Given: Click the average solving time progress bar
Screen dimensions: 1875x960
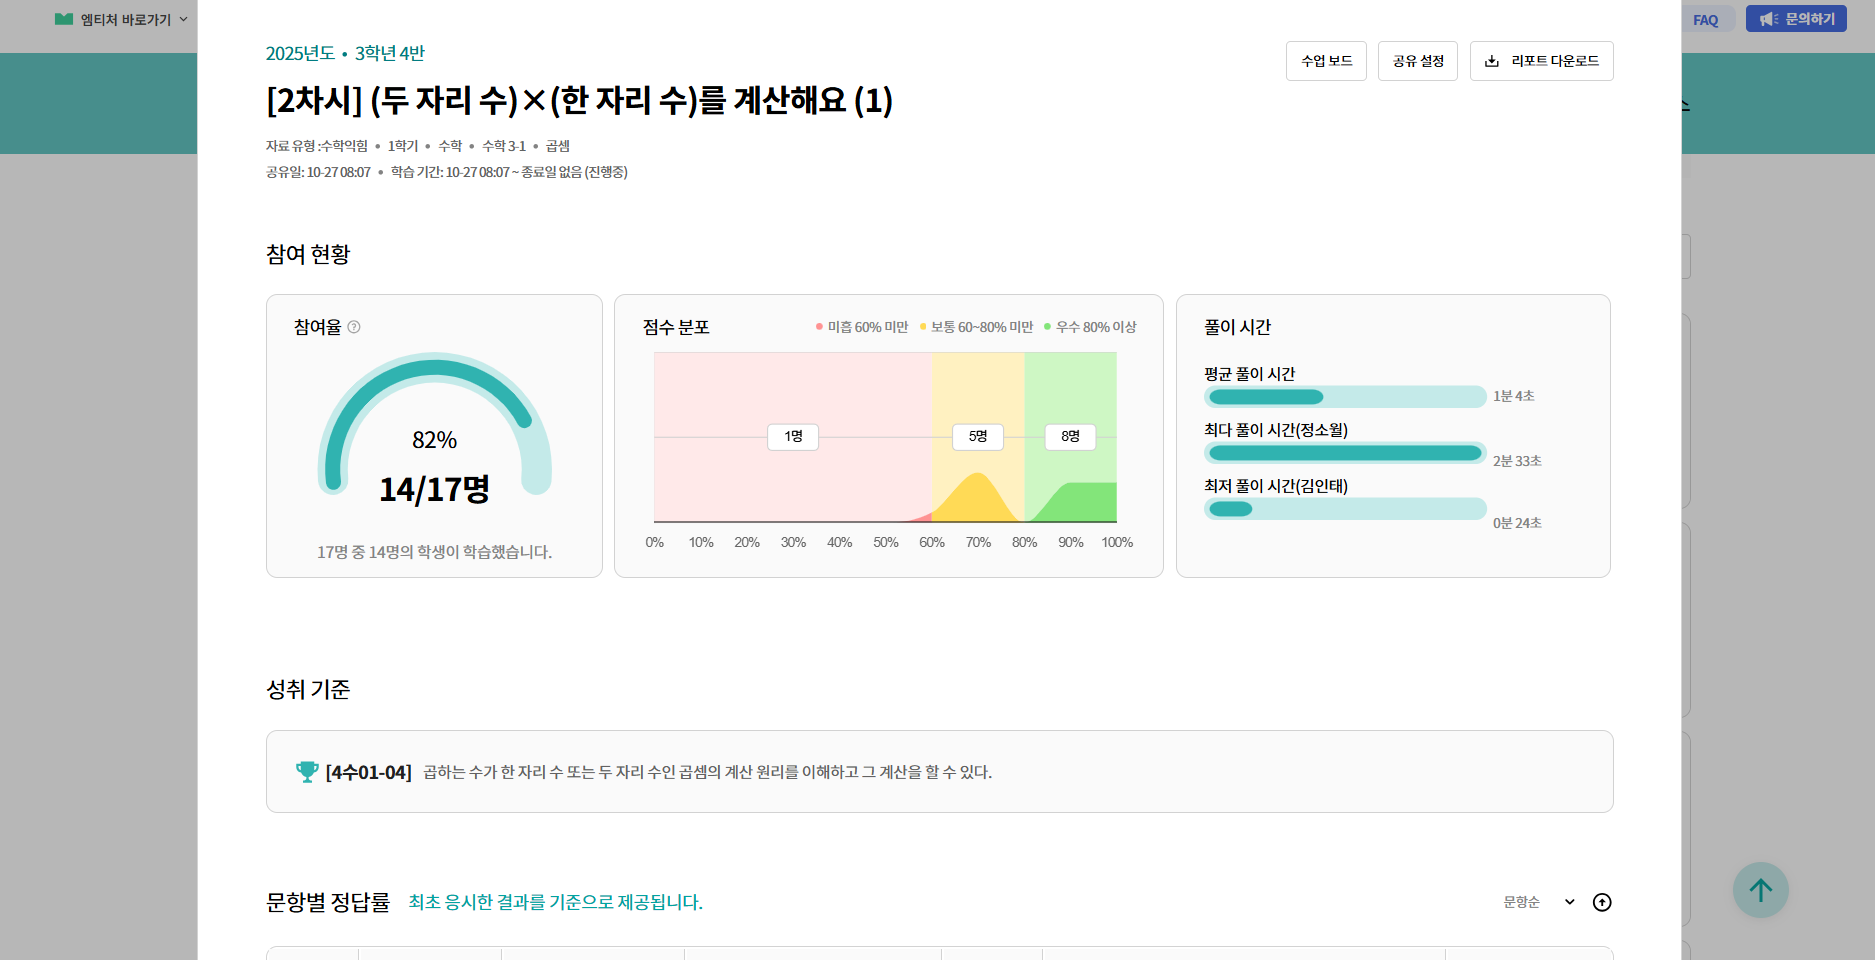Looking at the screenshot, I should (1344, 397).
